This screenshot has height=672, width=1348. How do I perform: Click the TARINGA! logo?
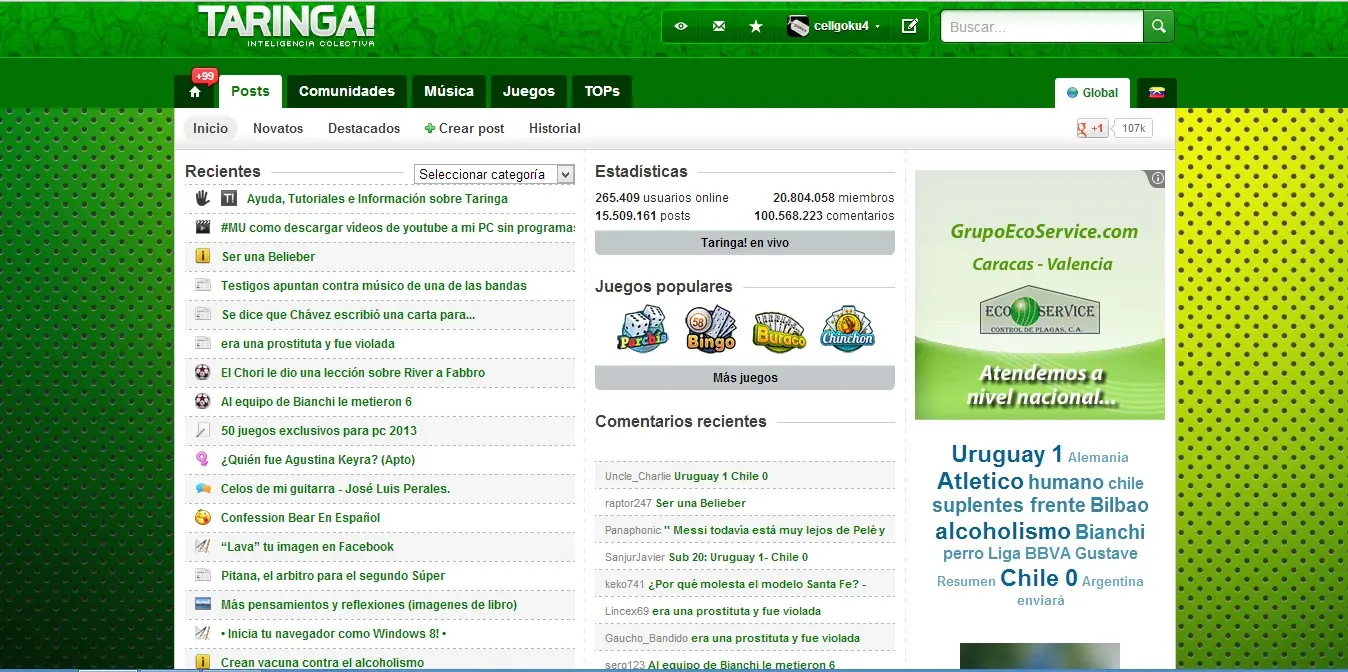(x=287, y=26)
